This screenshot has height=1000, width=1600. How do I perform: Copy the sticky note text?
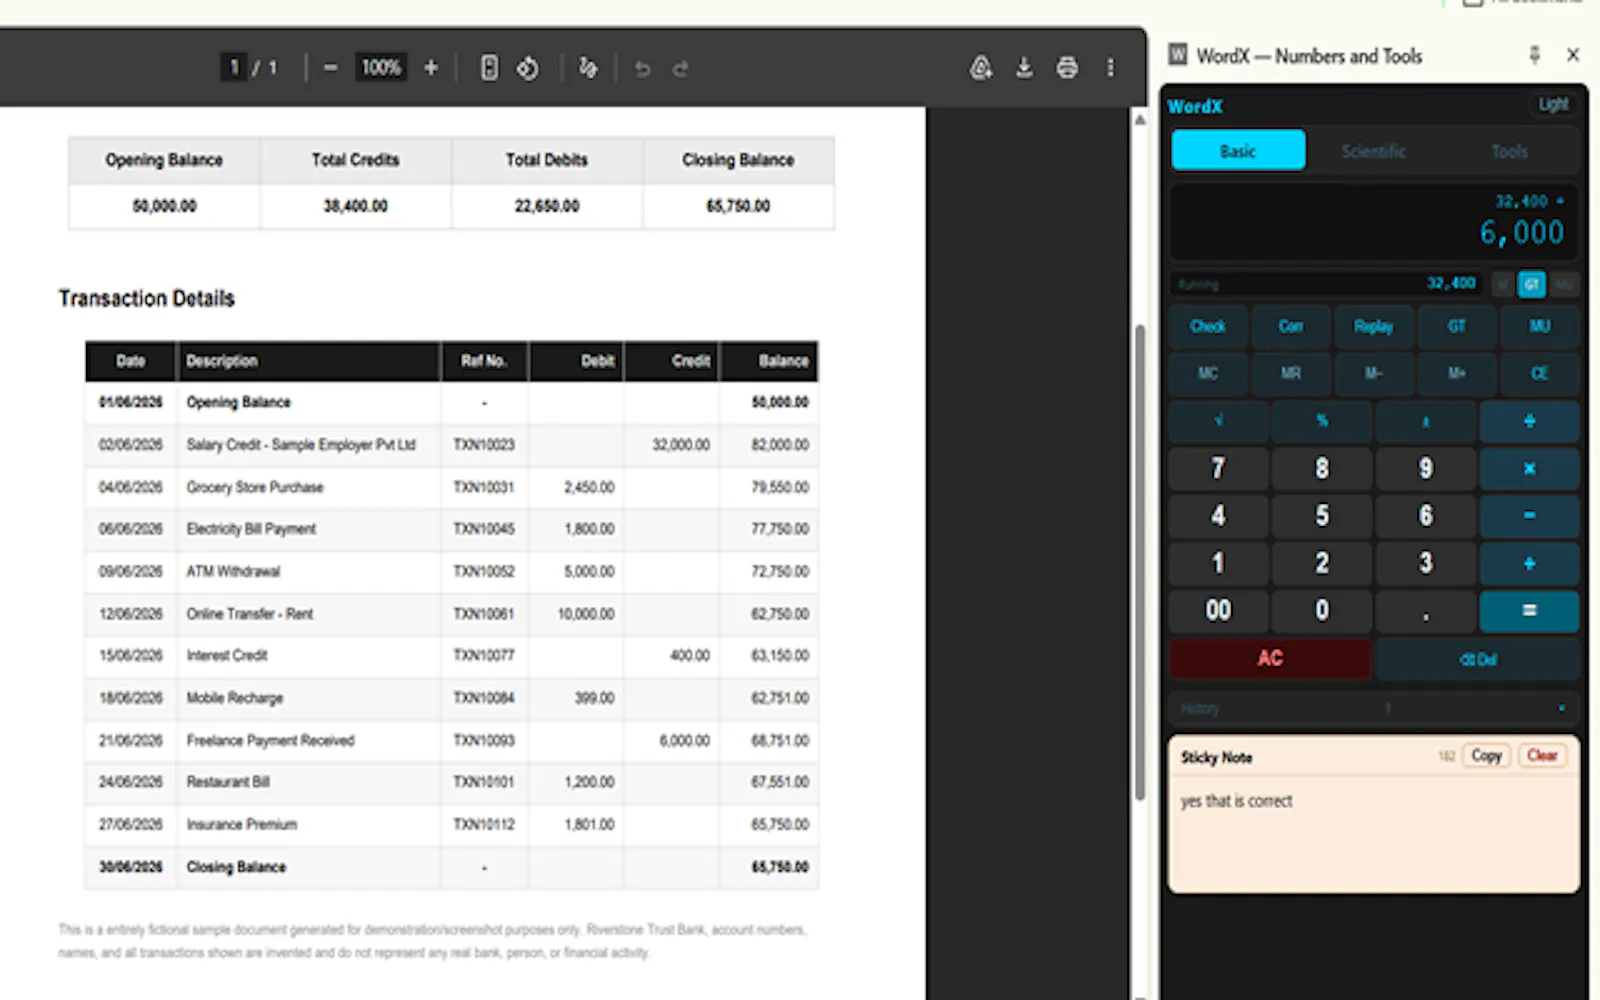click(1486, 756)
